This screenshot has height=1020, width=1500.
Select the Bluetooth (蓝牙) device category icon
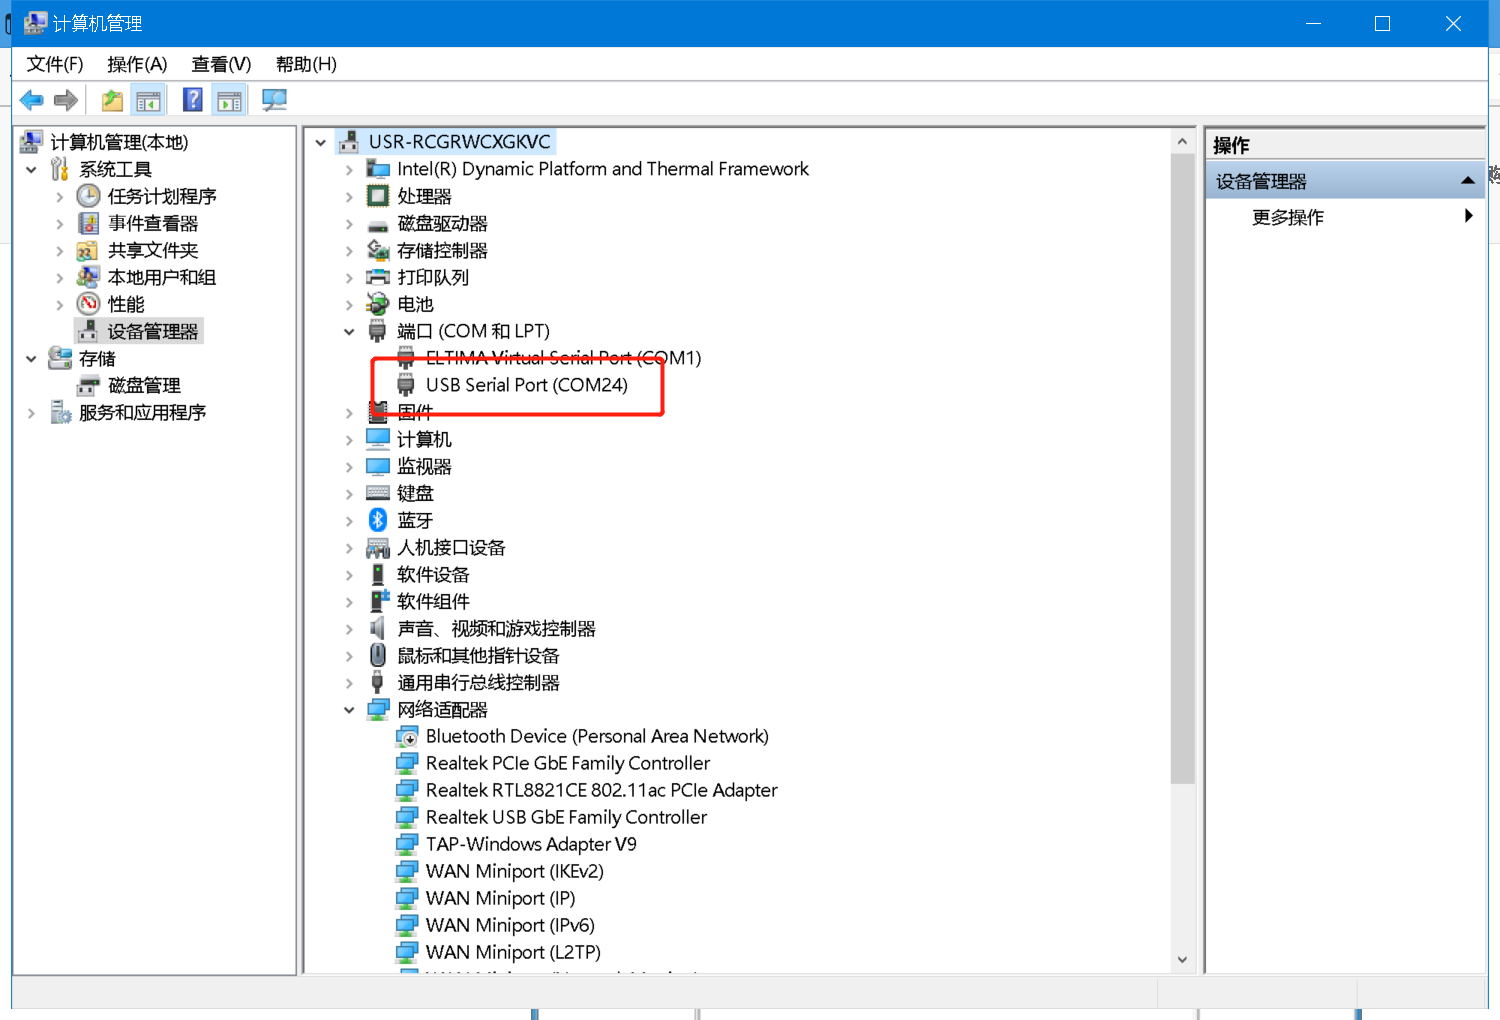[x=378, y=520]
